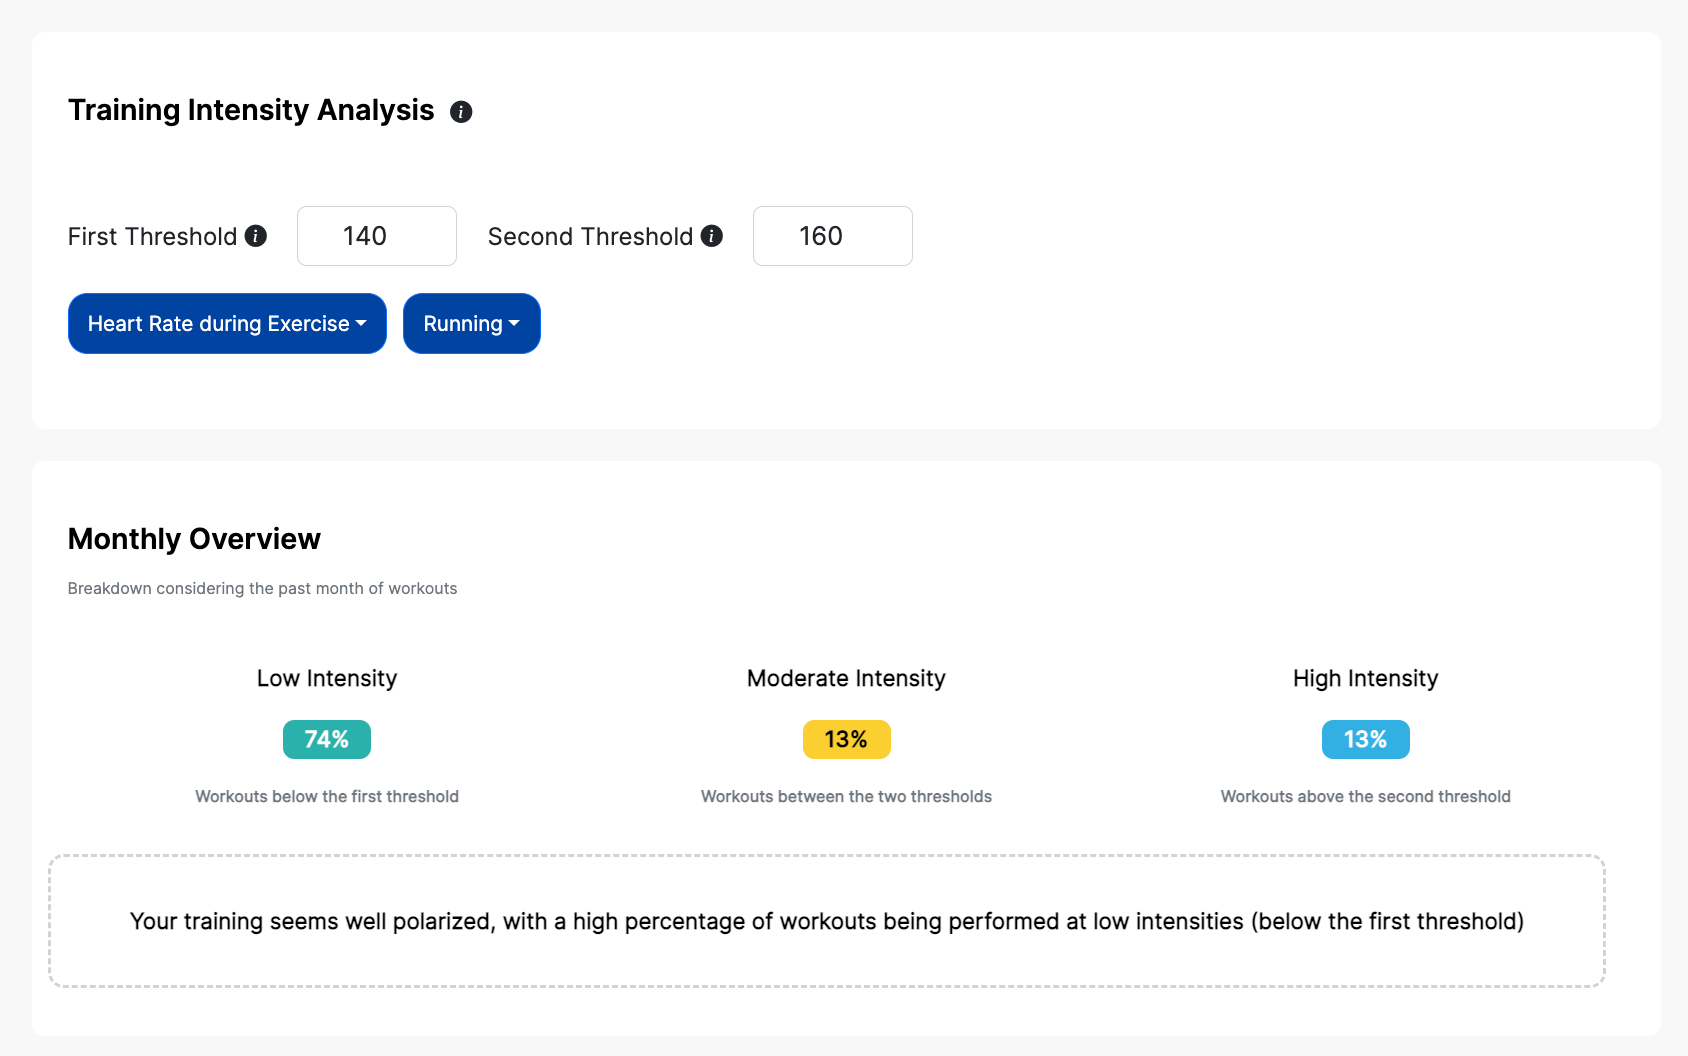
Task: Click the Workouts below the first threshold label
Action: (326, 796)
